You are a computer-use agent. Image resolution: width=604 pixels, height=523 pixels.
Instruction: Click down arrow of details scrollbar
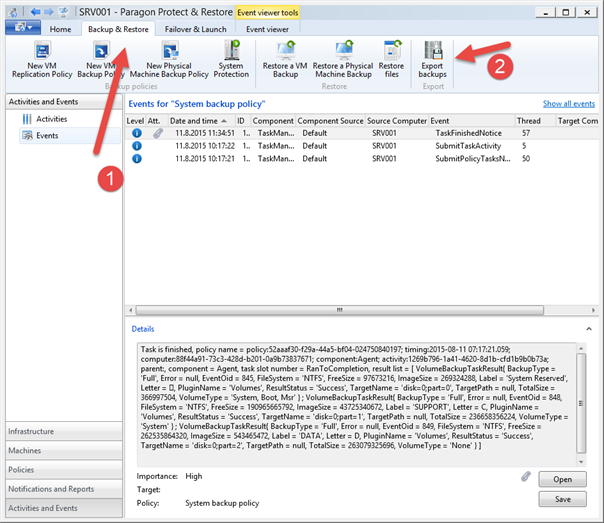(x=581, y=462)
